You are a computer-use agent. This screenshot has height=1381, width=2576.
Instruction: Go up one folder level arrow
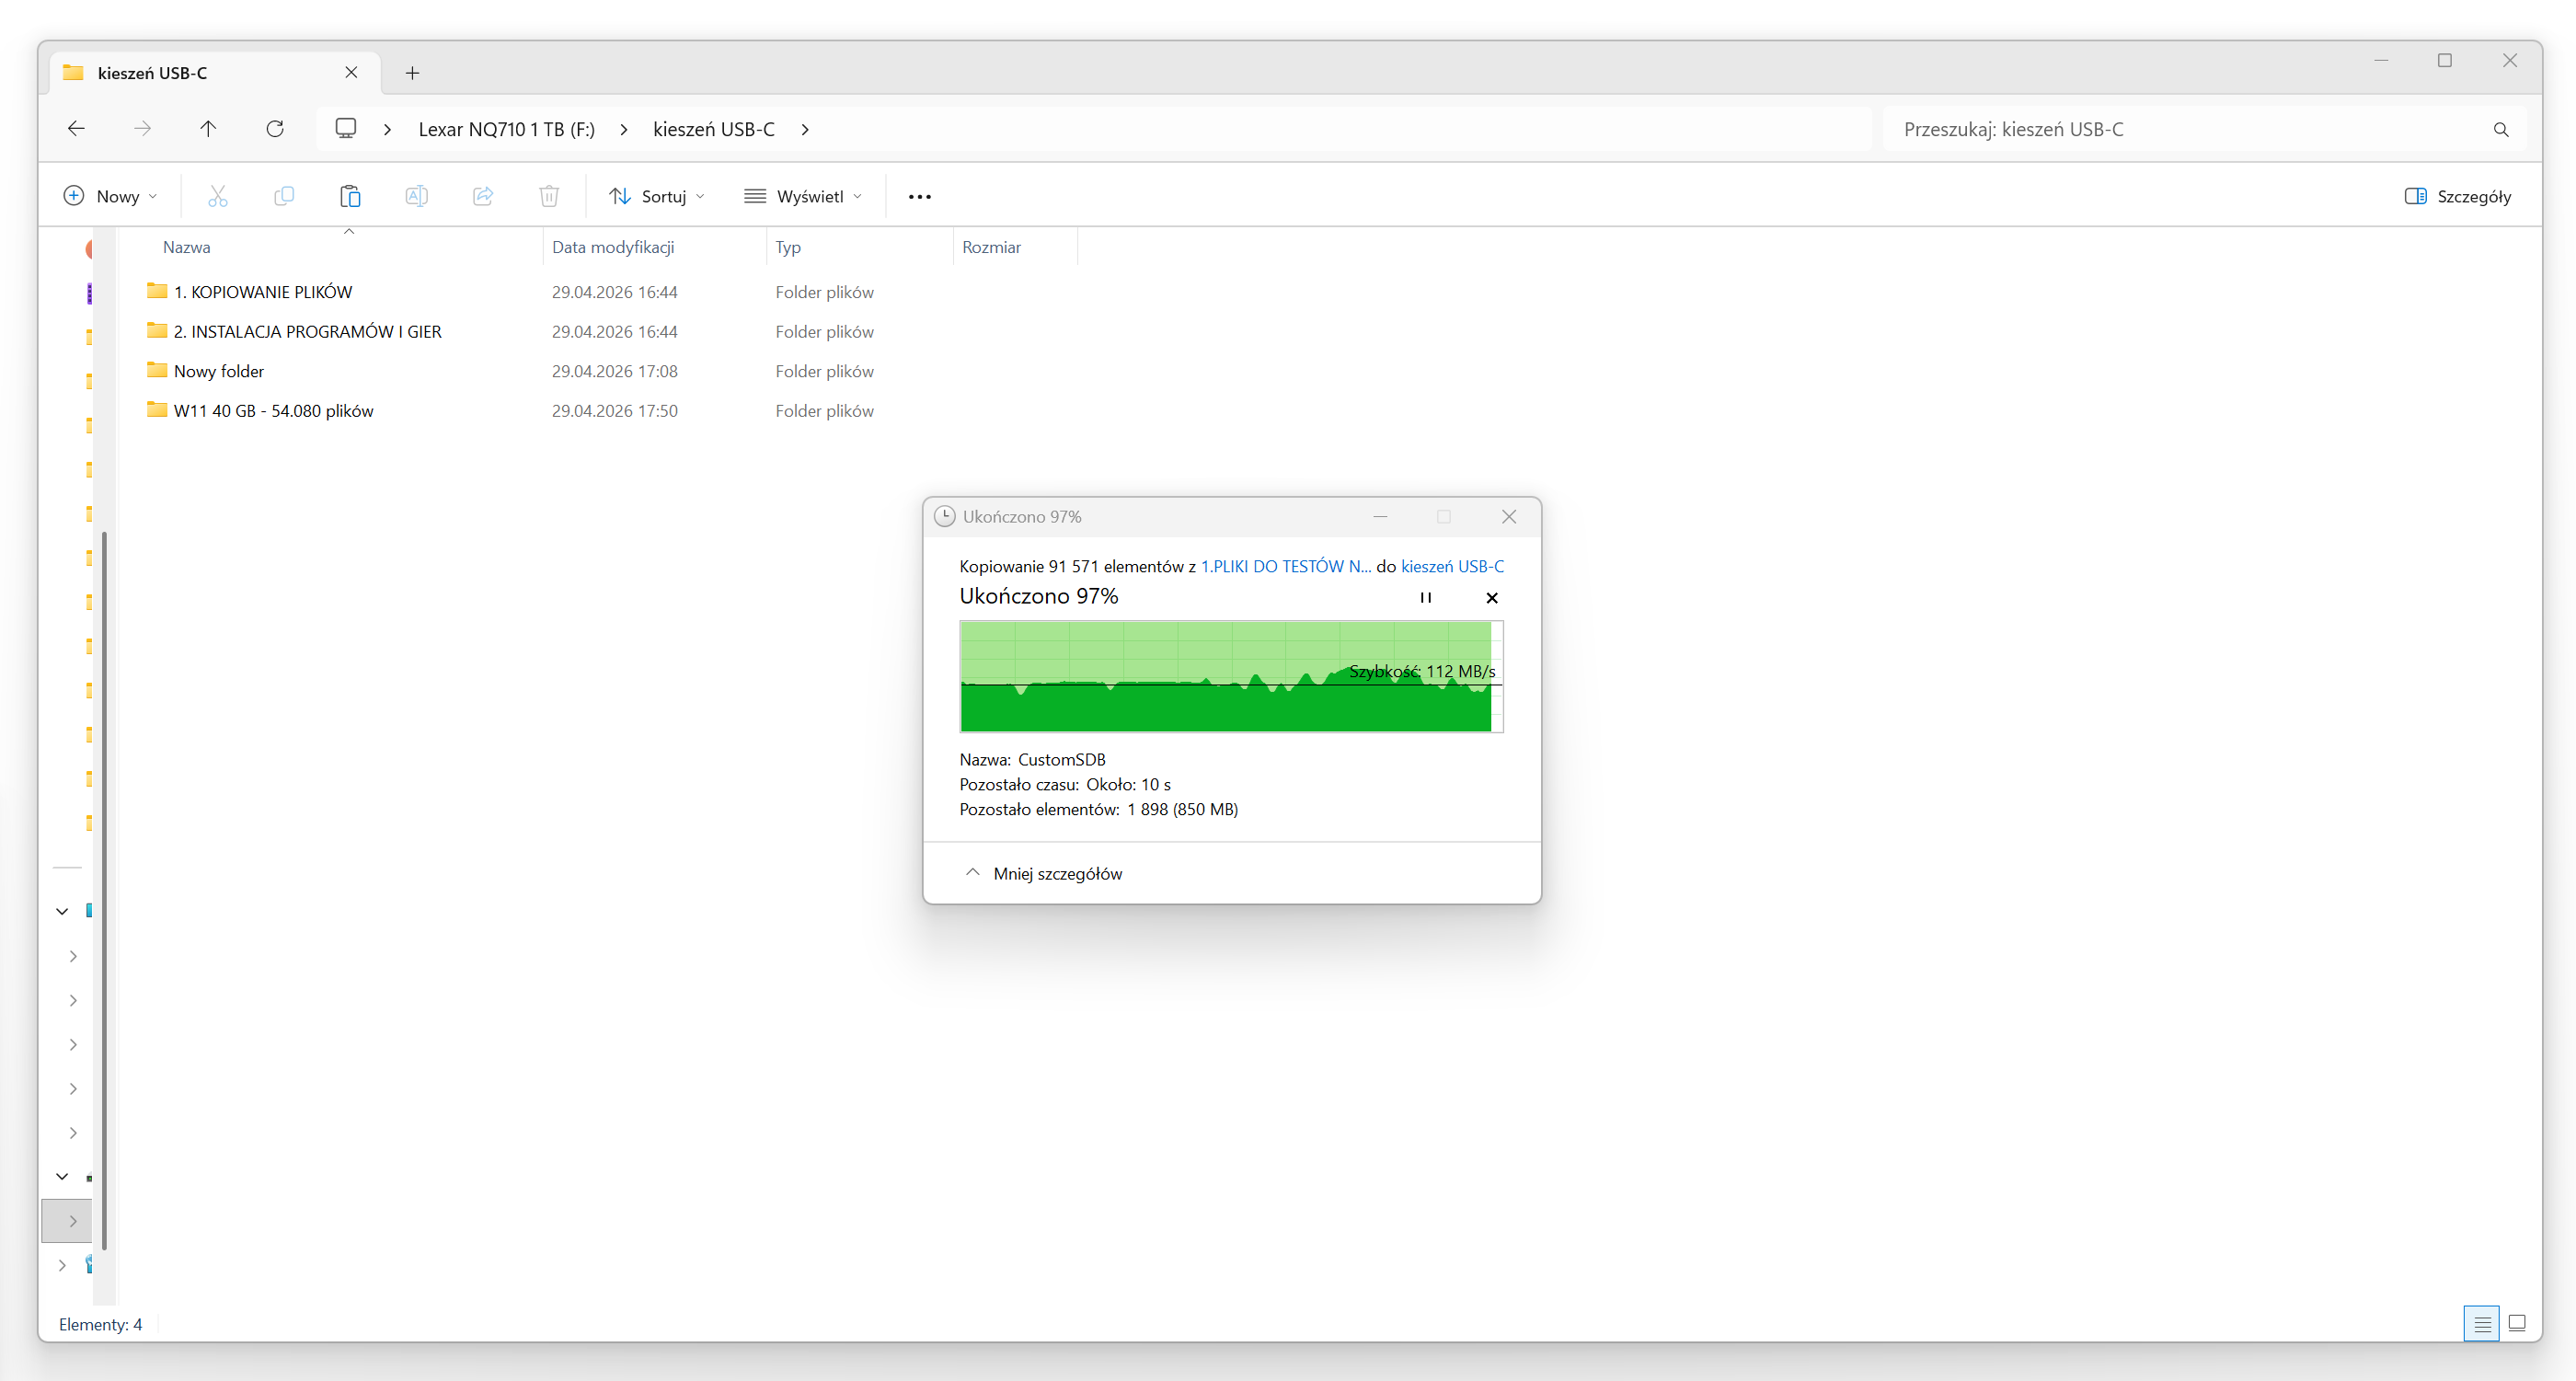point(208,129)
